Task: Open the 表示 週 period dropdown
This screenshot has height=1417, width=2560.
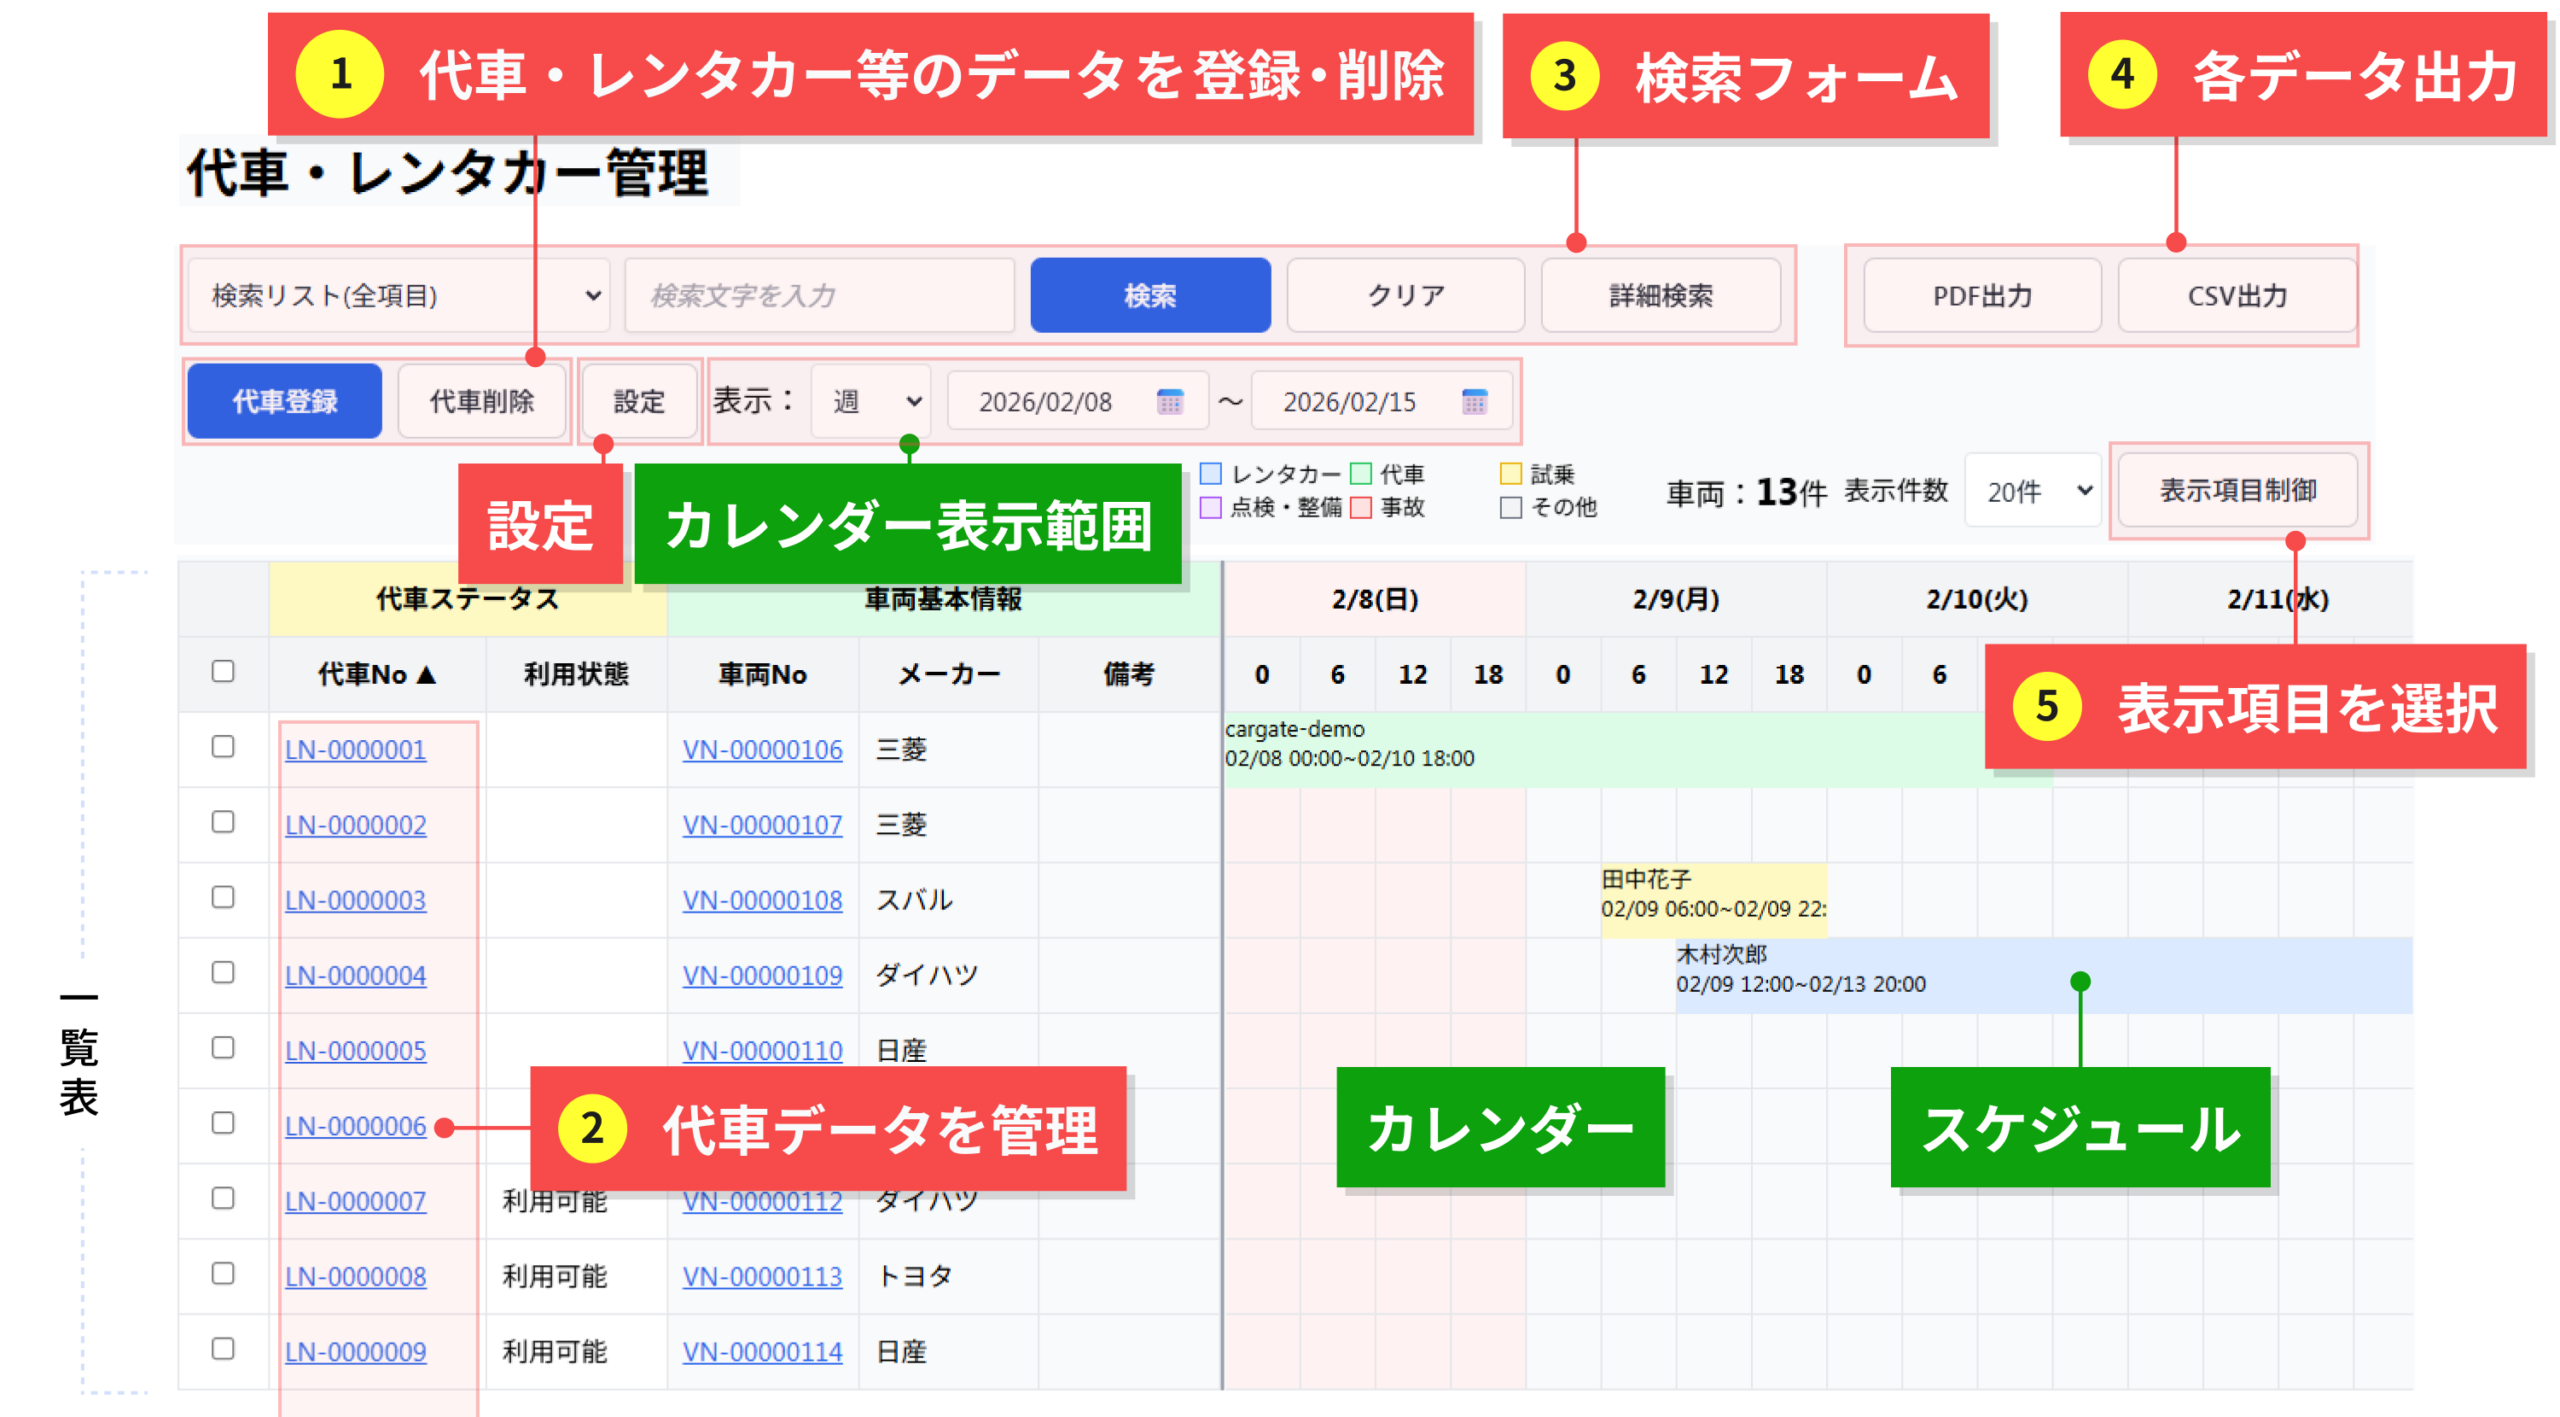Action: point(870,401)
